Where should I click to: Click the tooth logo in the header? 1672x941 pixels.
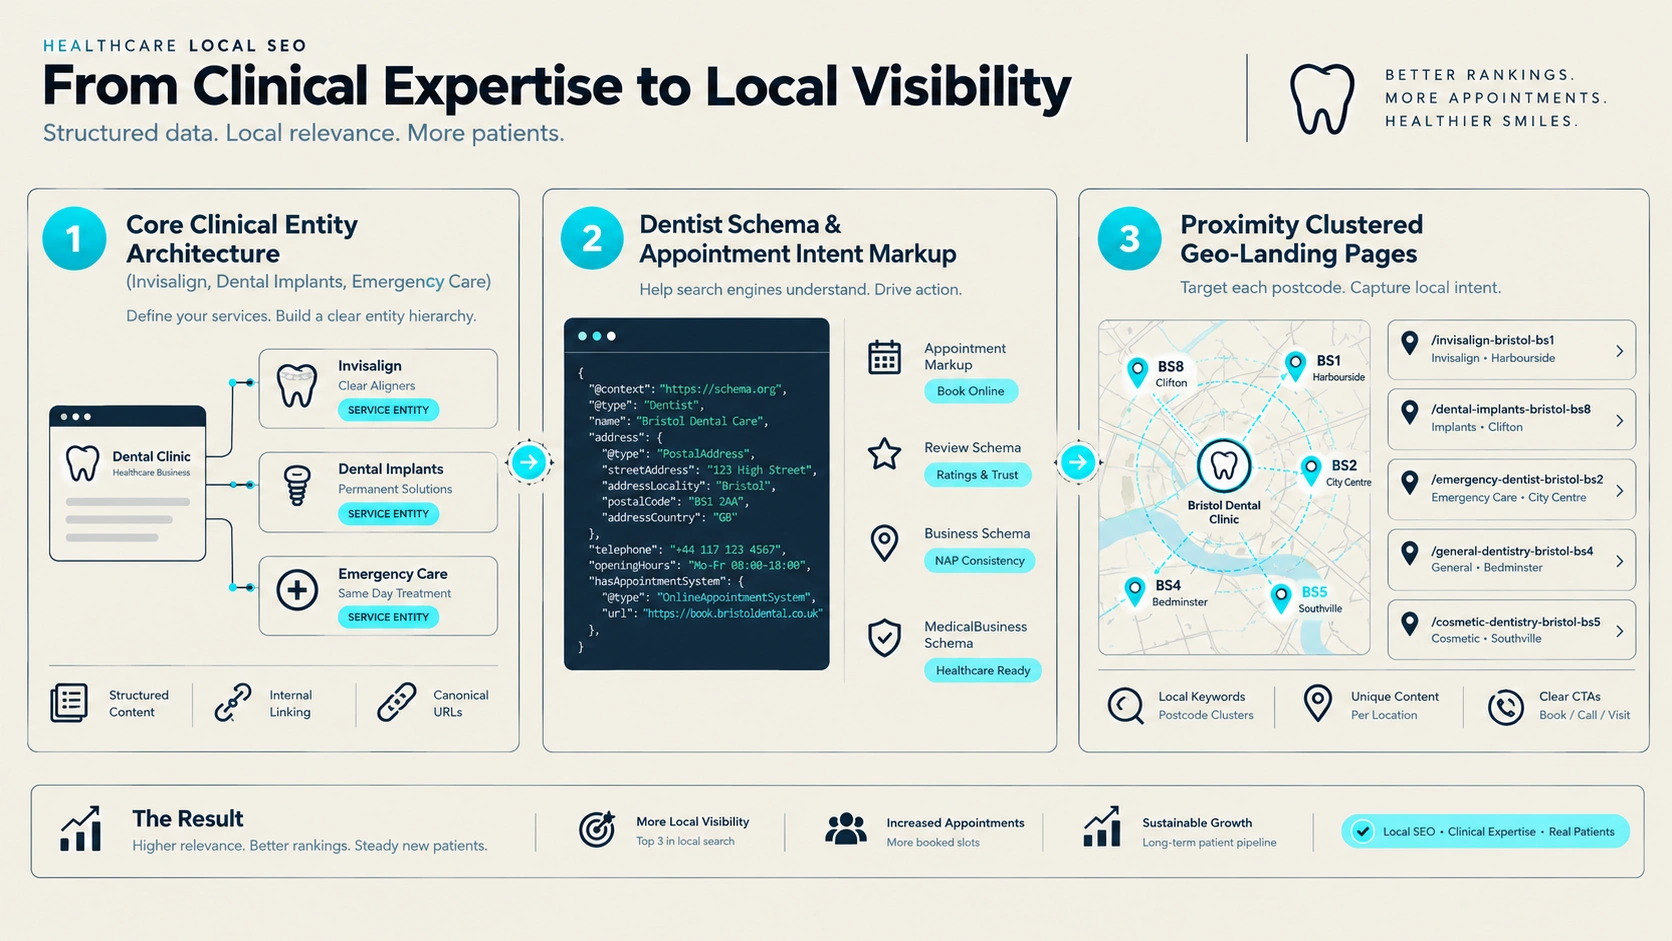tap(1322, 99)
